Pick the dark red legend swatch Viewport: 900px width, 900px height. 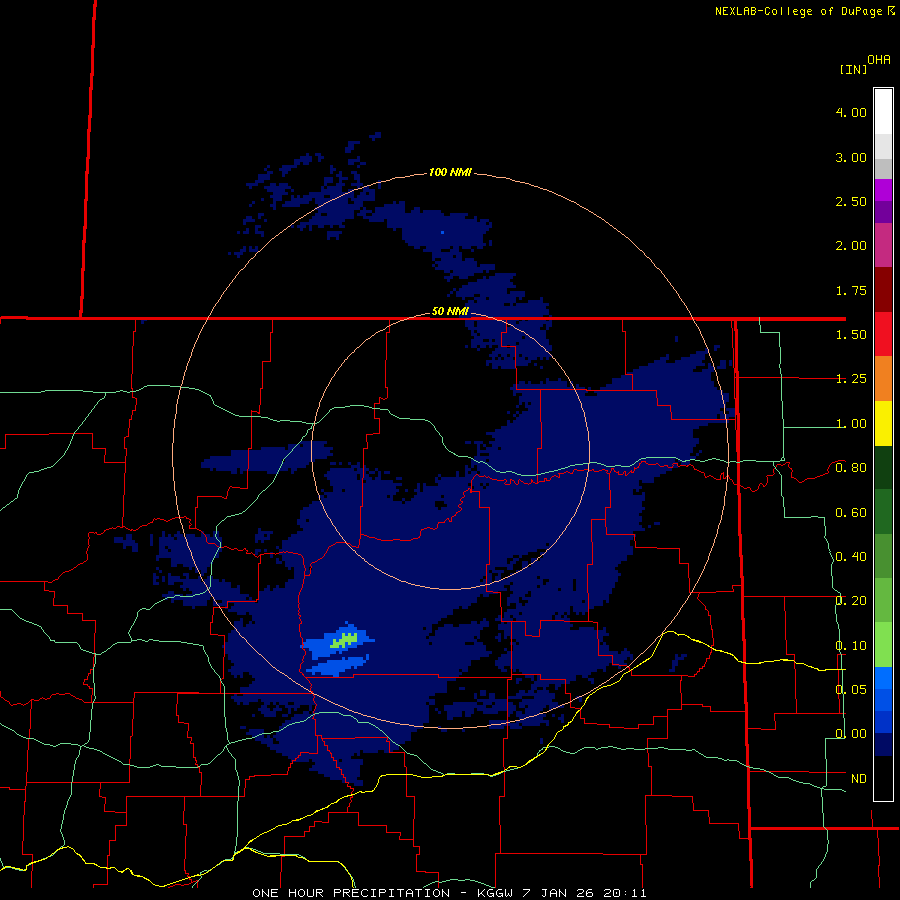coord(883,289)
